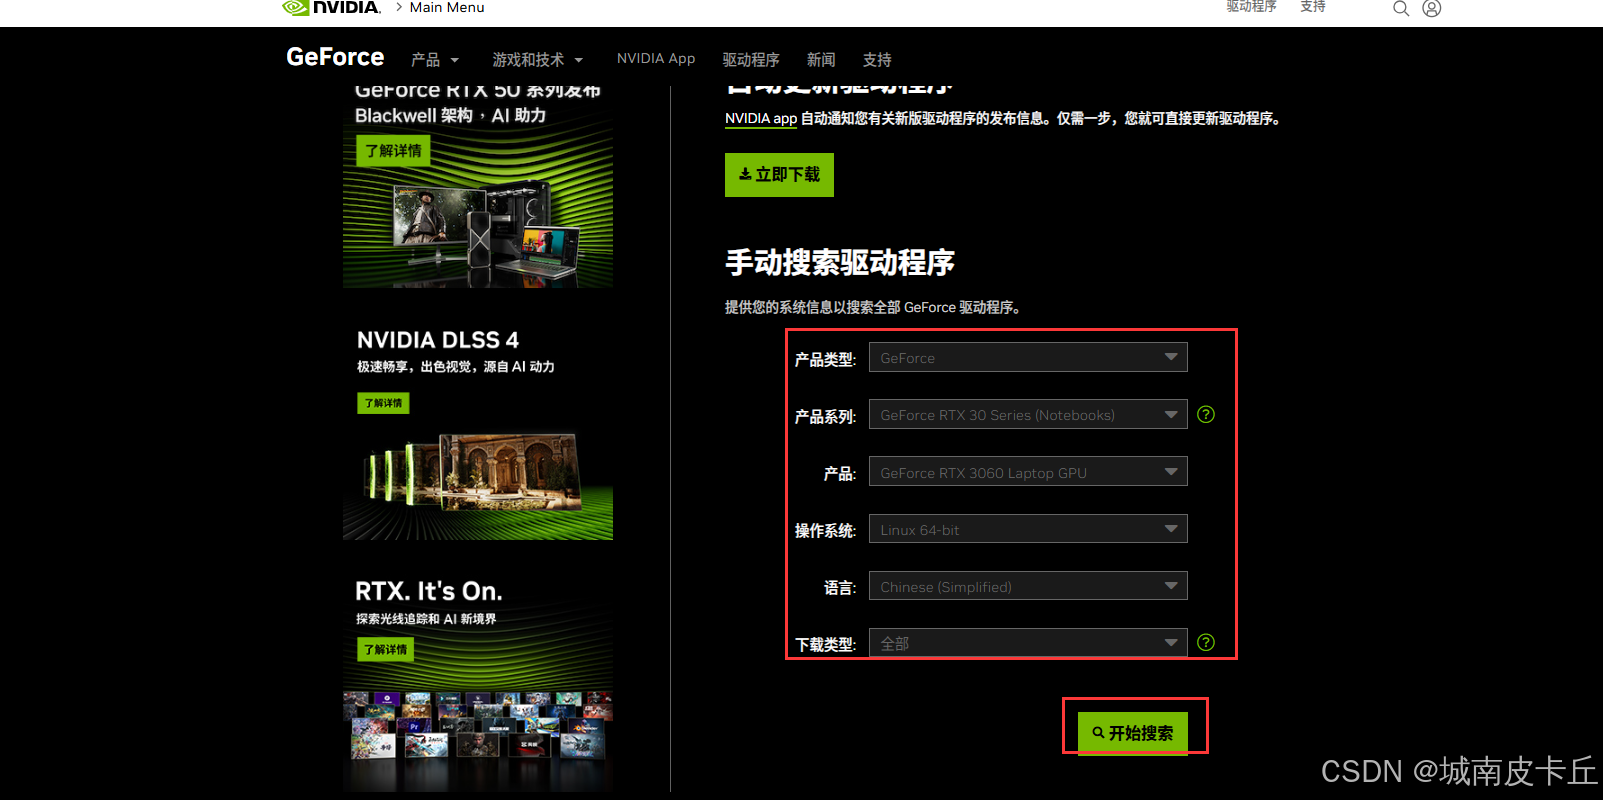Open the RTX 50 series promo image

tap(478, 188)
